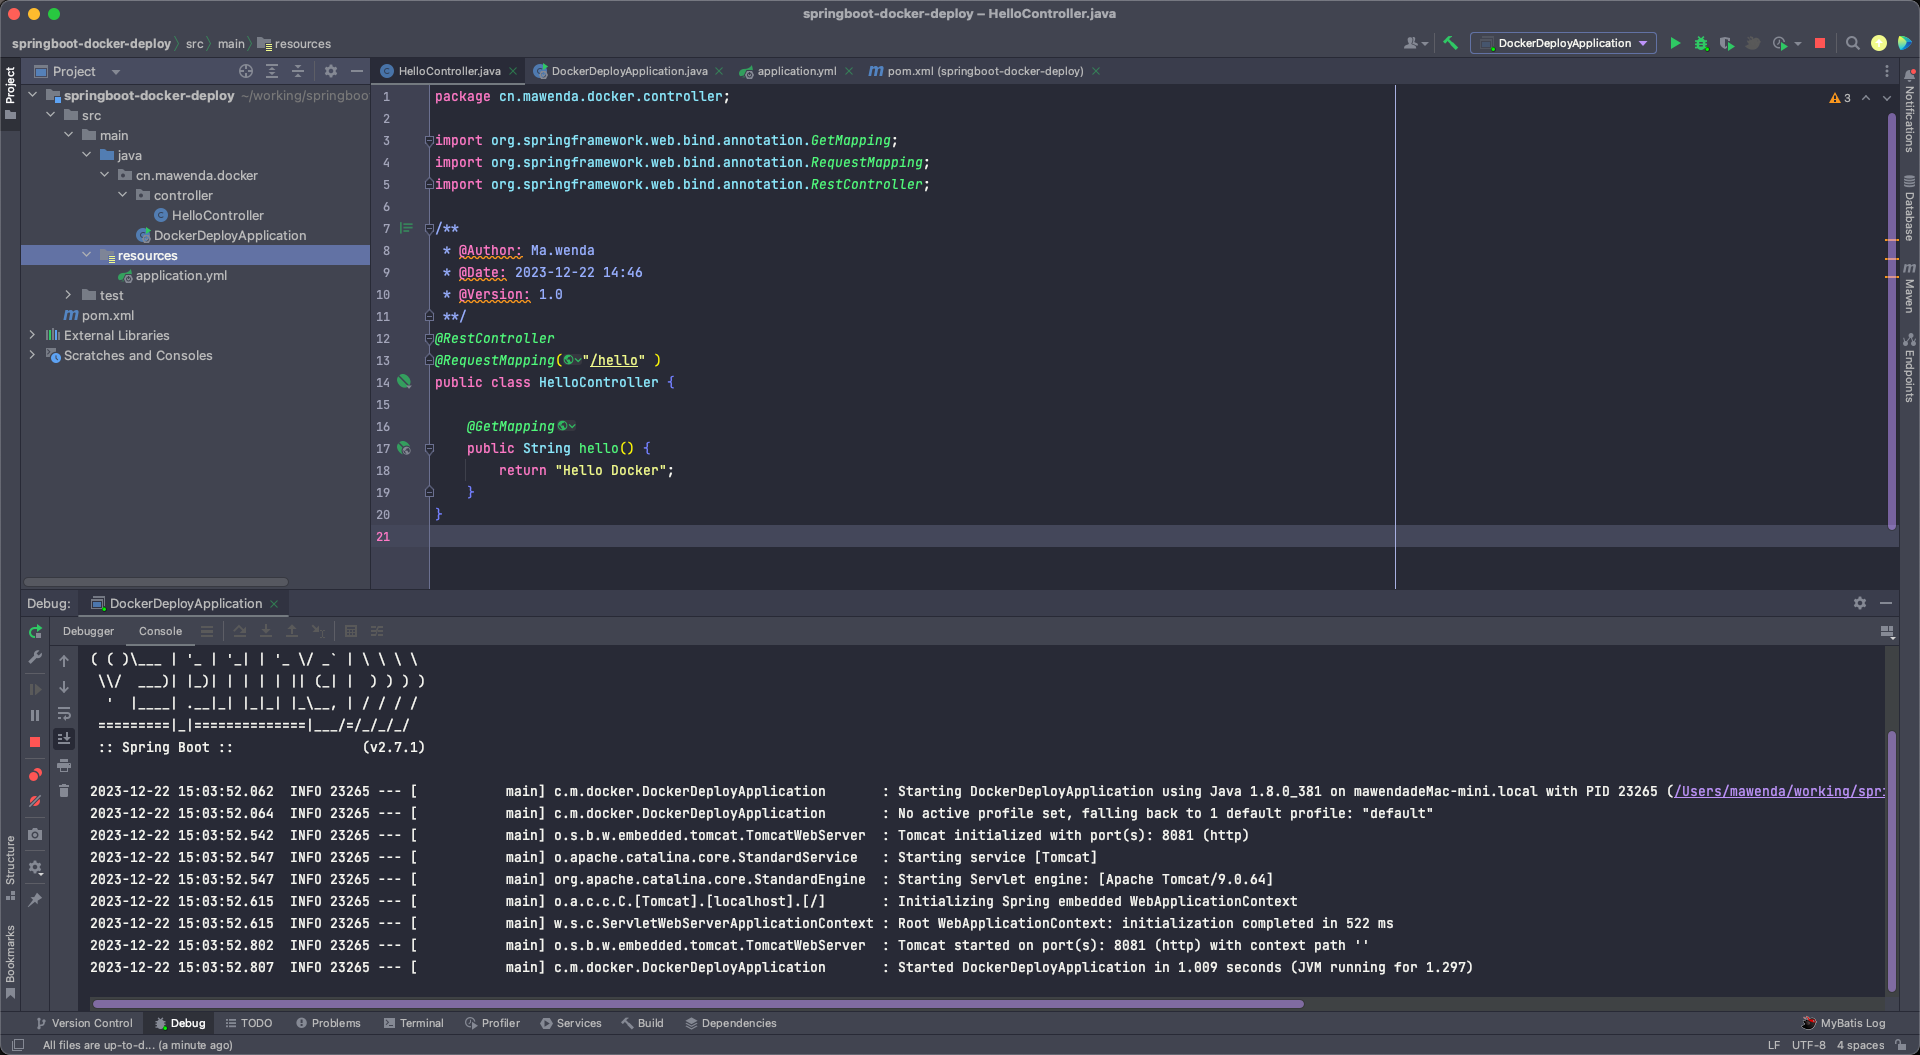Open debug configuration wrench icon
The width and height of the screenshot is (1920, 1055).
35,657
